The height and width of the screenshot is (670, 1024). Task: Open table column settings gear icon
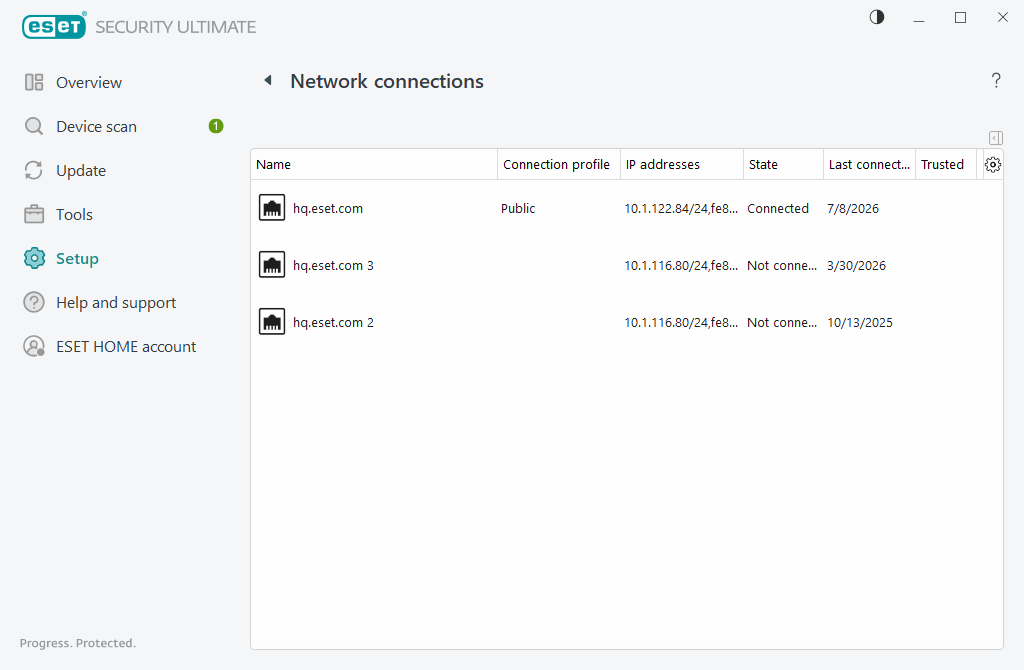tap(993, 165)
